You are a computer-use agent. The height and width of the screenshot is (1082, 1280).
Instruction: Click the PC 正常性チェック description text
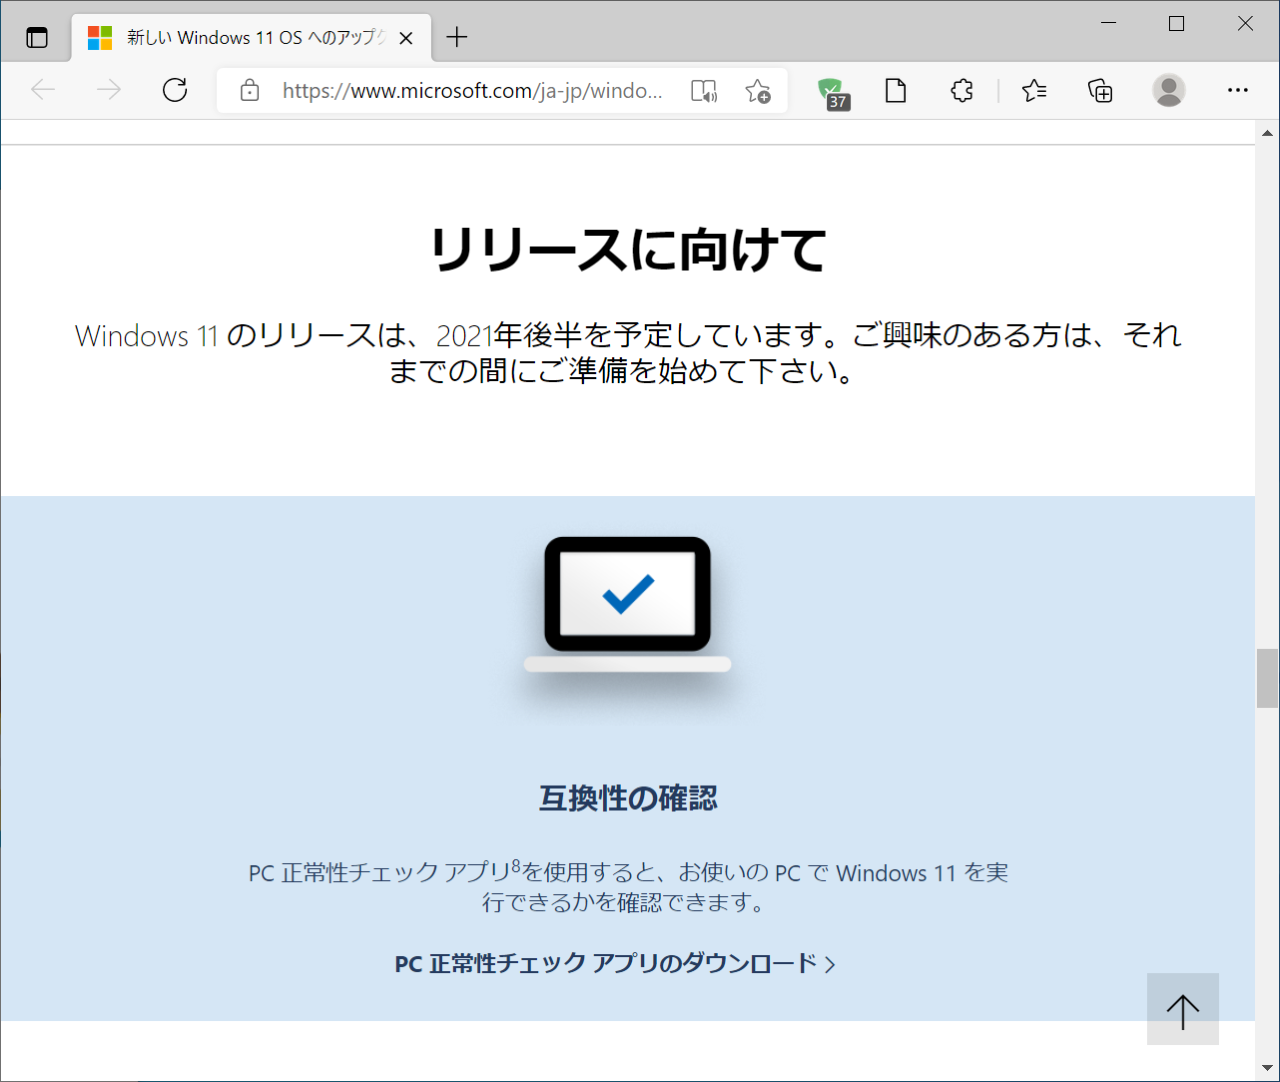628,887
